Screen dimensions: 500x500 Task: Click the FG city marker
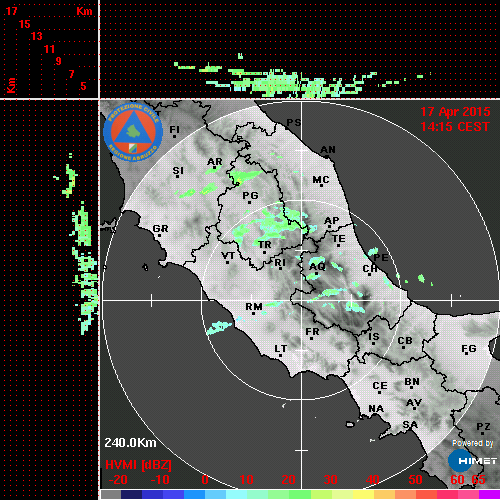(x=466, y=354)
